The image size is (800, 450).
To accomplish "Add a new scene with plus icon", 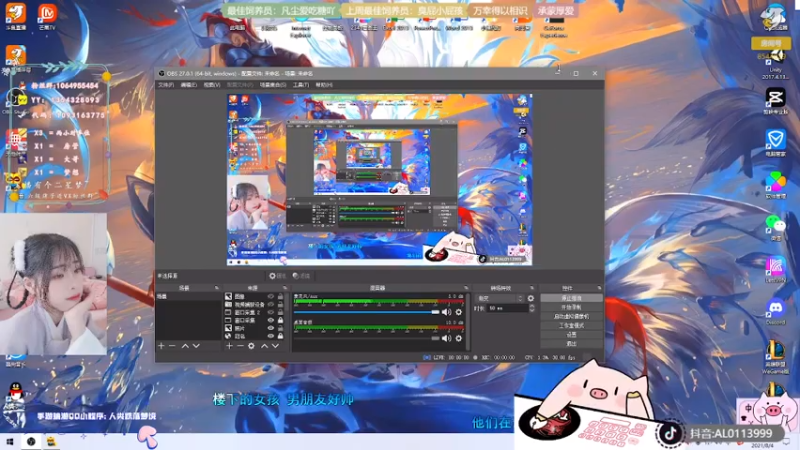I will (x=161, y=346).
